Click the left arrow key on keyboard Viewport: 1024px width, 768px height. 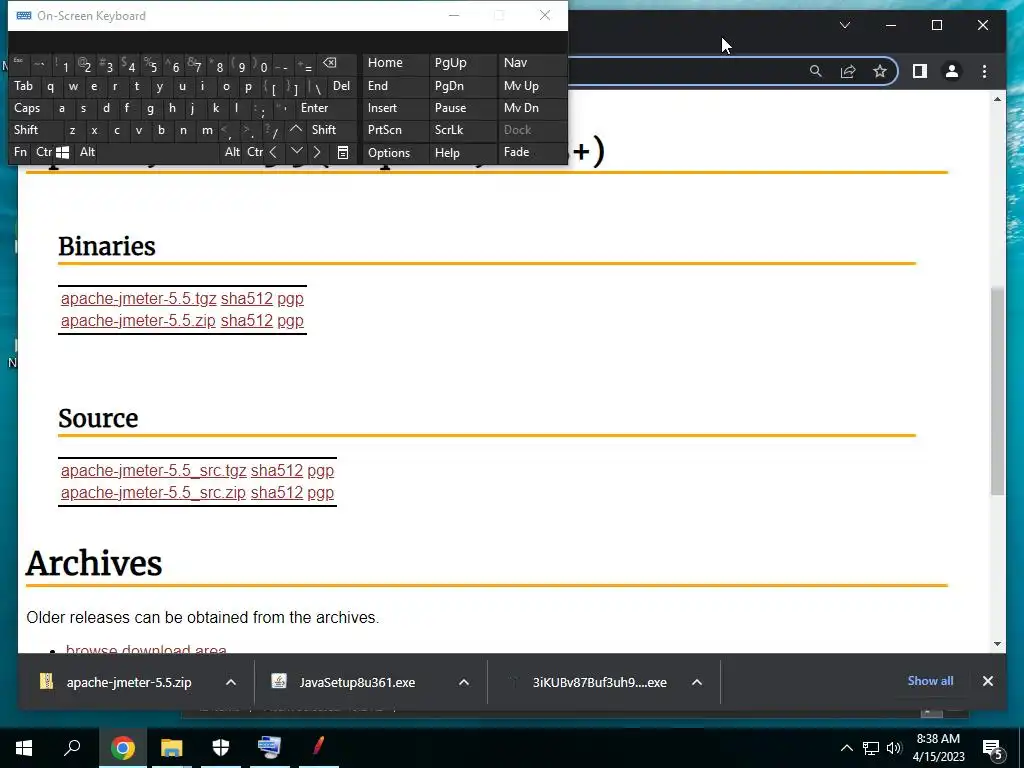(x=273, y=152)
